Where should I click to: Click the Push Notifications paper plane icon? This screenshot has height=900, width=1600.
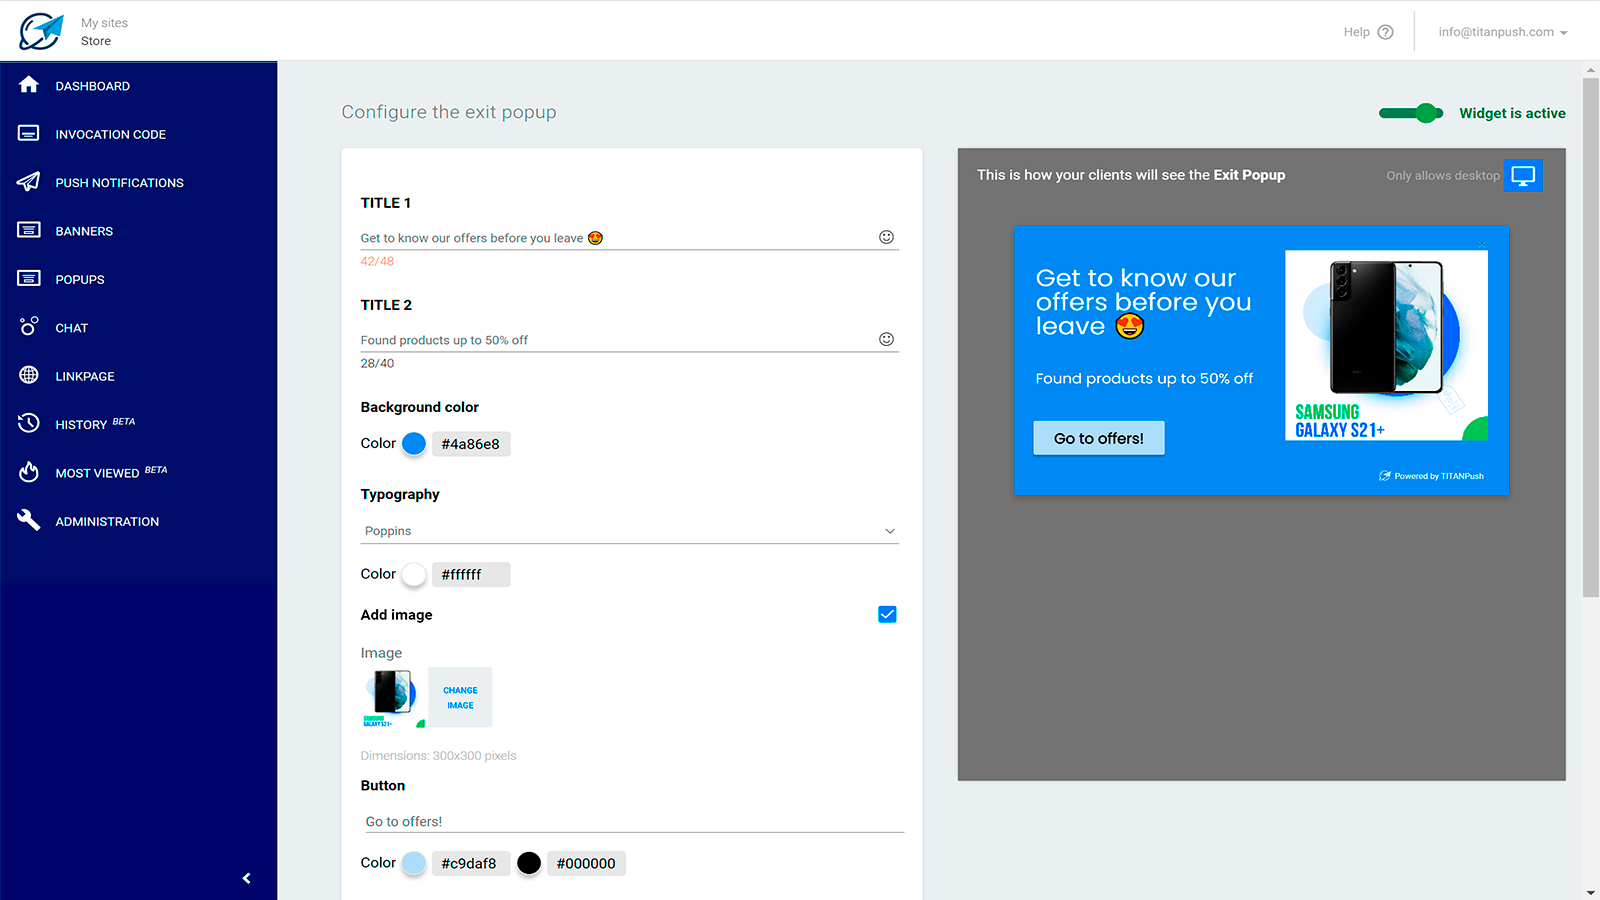coord(29,181)
